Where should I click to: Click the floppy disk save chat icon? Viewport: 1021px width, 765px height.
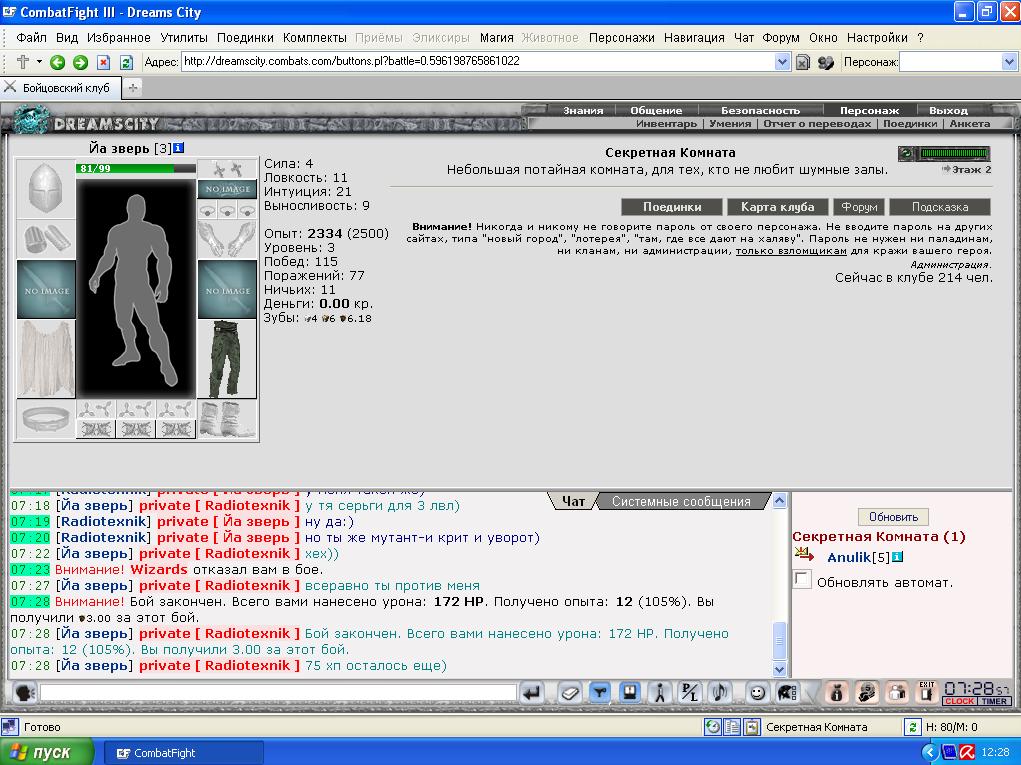[630, 693]
